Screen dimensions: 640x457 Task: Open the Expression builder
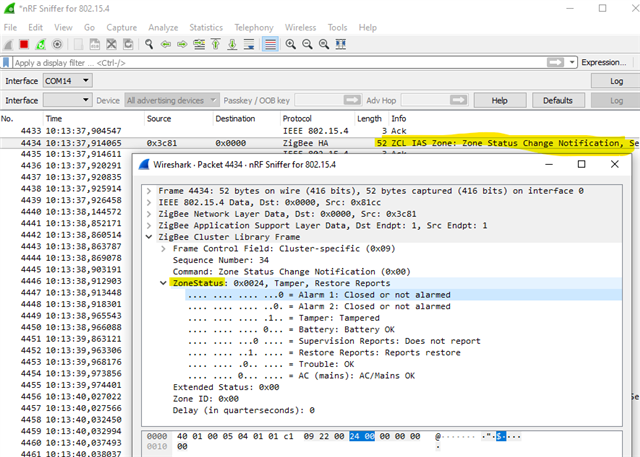pyautogui.click(x=604, y=62)
